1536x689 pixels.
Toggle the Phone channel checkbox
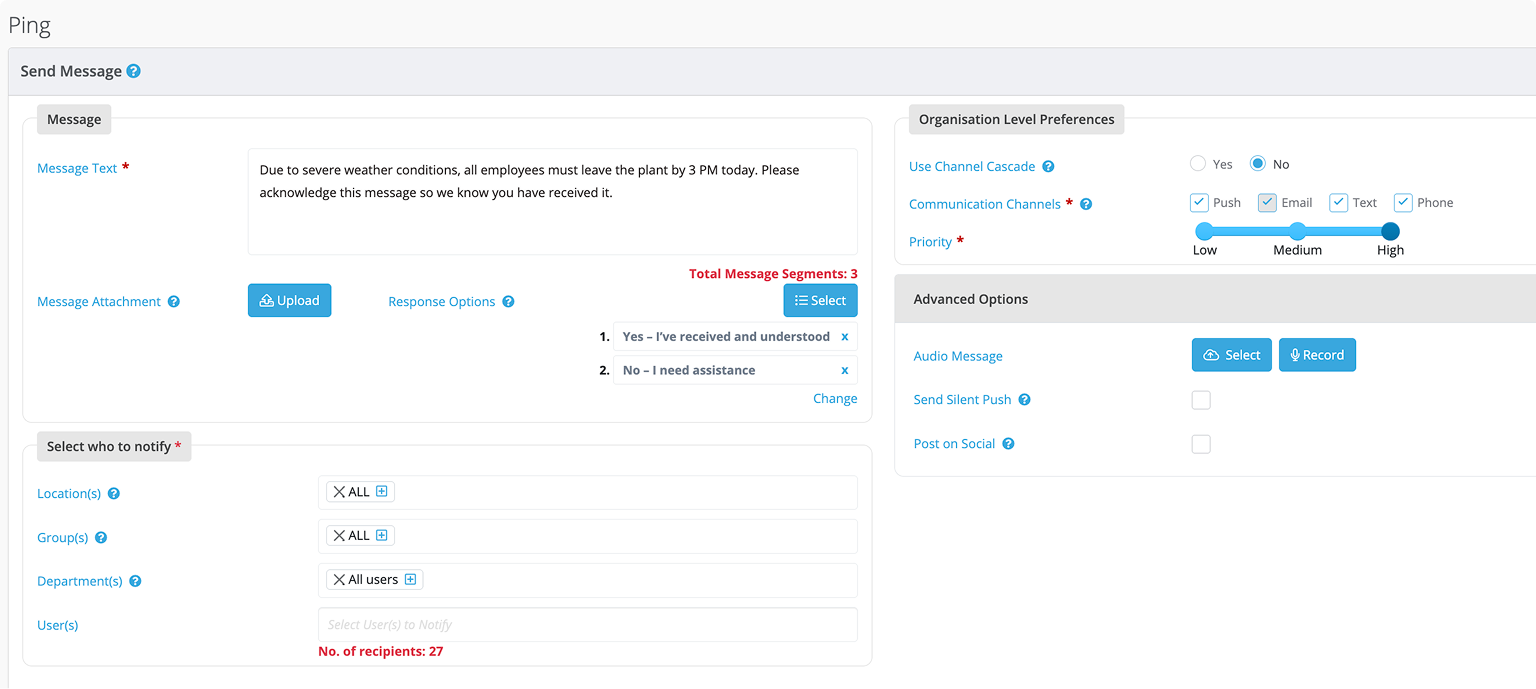coord(1403,202)
